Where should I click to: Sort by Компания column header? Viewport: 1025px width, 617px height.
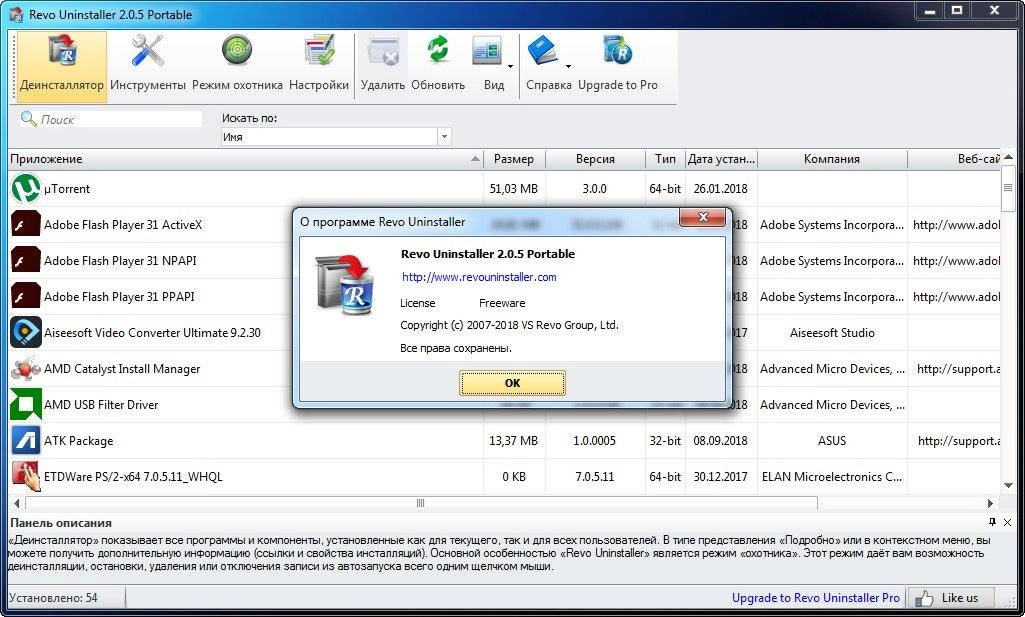(x=832, y=159)
